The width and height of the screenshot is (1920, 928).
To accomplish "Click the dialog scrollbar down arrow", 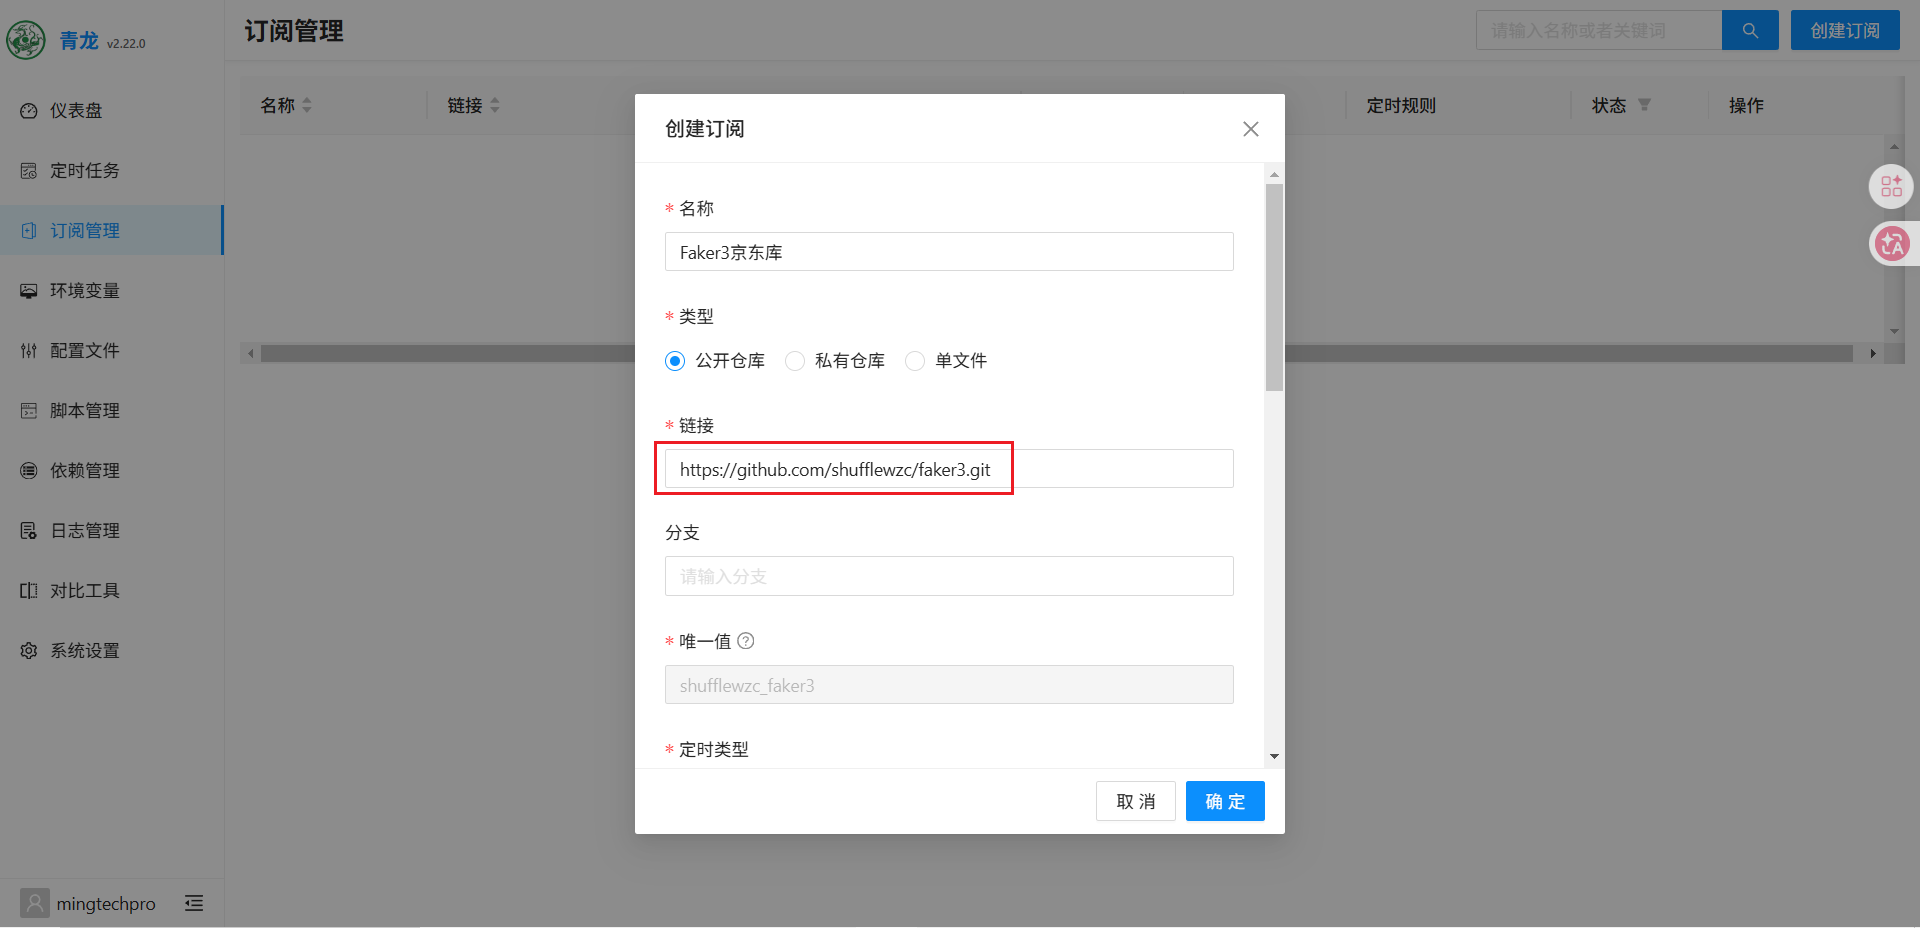I will tap(1274, 757).
